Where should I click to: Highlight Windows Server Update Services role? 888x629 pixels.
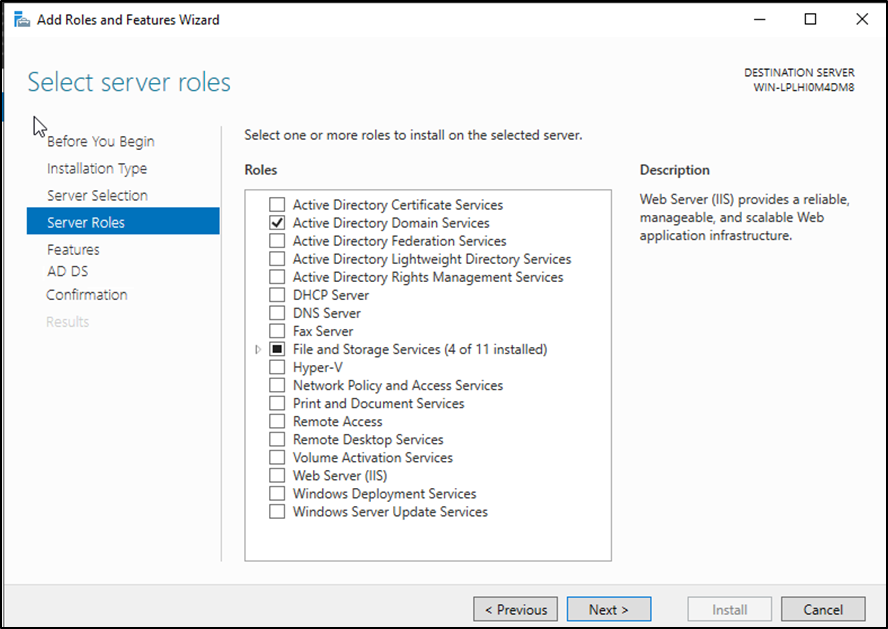click(390, 512)
